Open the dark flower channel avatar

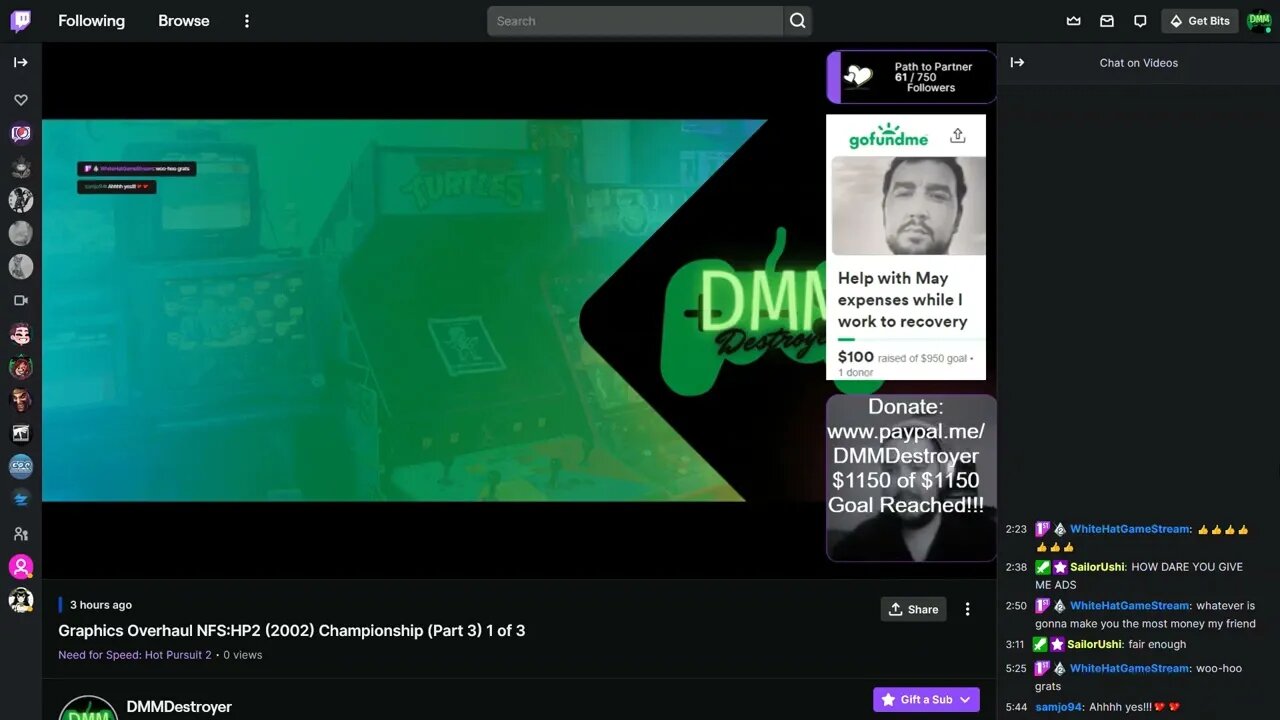pyautogui.click(x=21, y=166)
